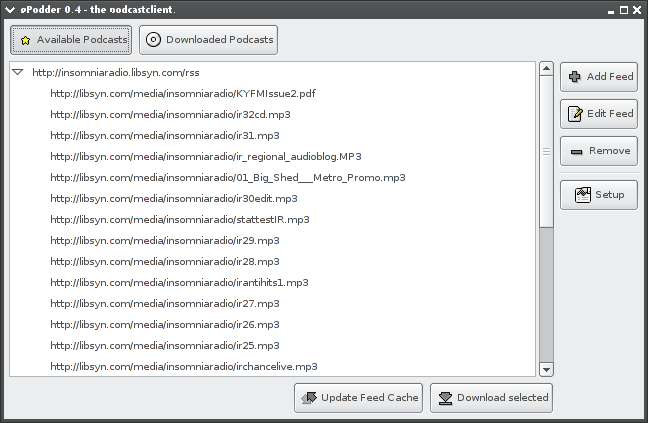
Task: Click the scrollbar down arrow
Action: pyautogui.click(x=546, y=369)
